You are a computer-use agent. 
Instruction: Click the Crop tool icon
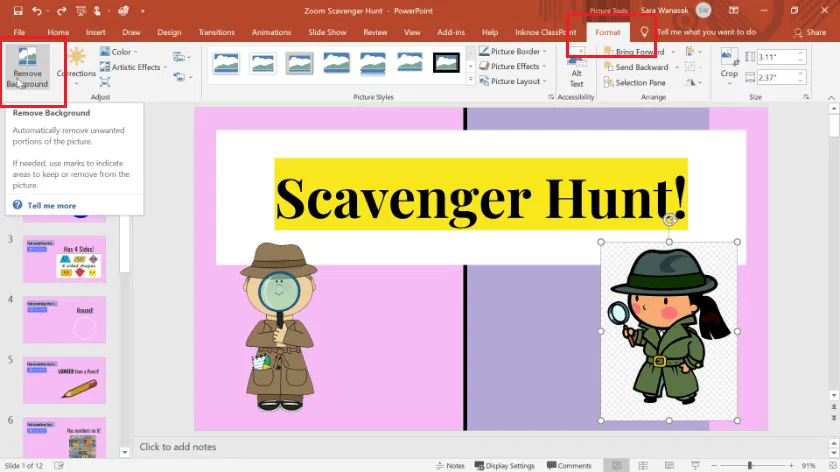(729, 57)
